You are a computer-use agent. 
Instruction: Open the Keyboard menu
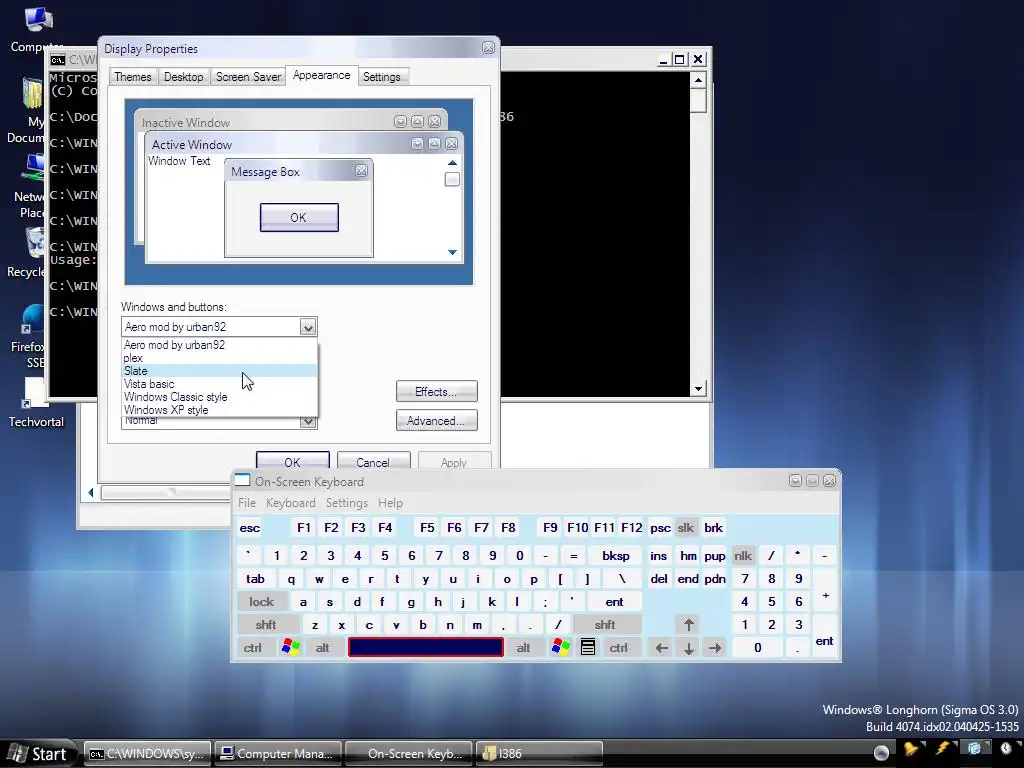coord(291,503)
